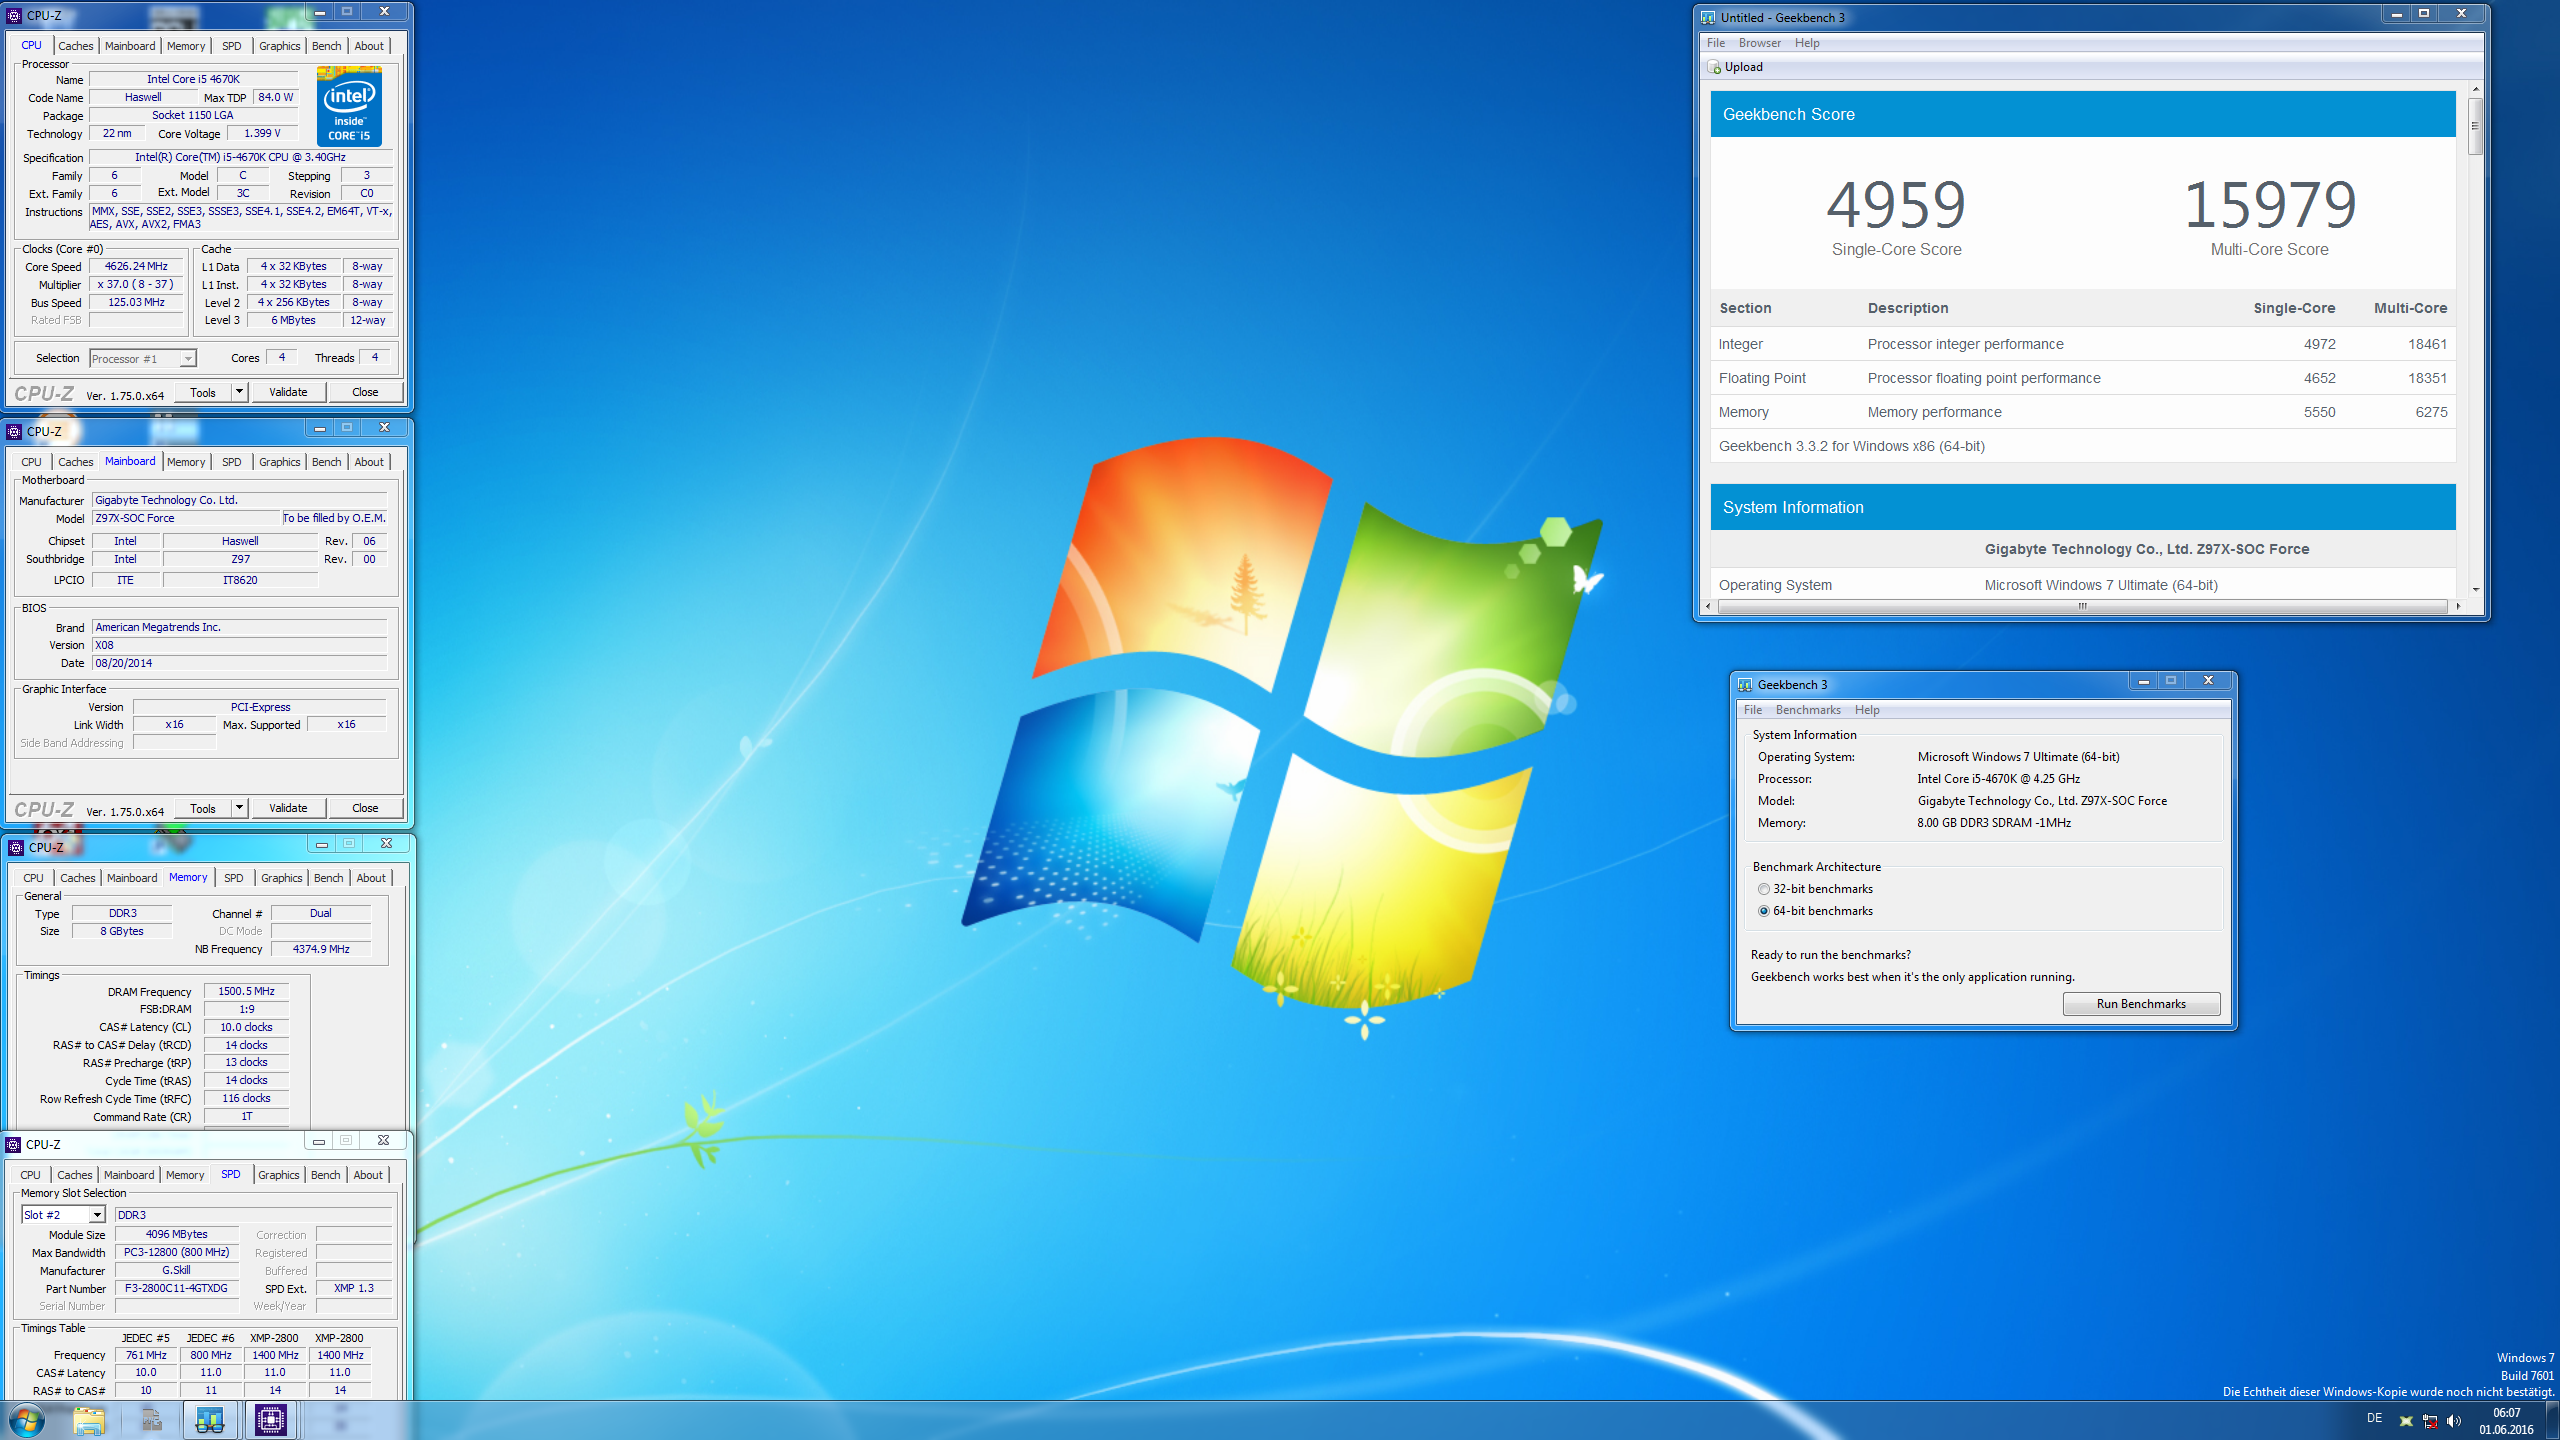Click title bar icon of the top CPU-Z window

(x=14, y=16)
